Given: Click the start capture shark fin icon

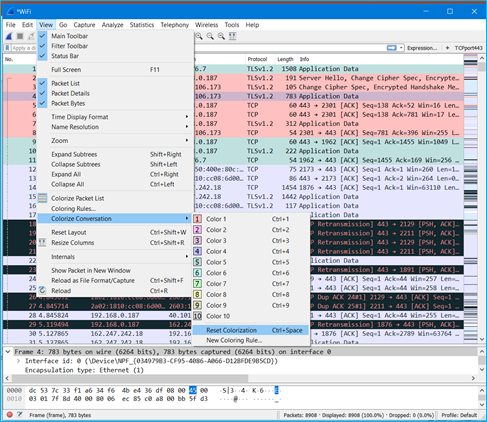Looking at the screenshot, I should point(9,36).
